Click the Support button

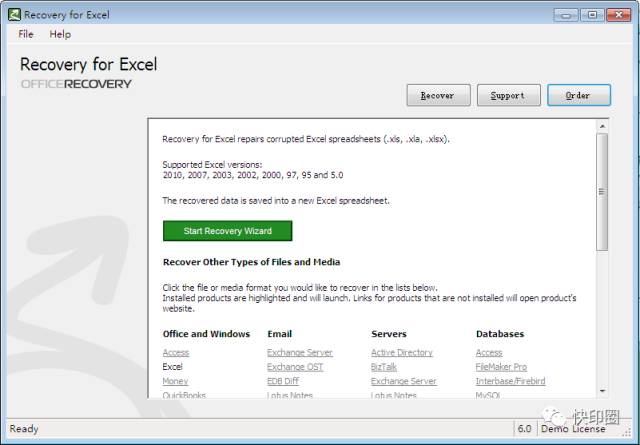[x=509, y=95]
